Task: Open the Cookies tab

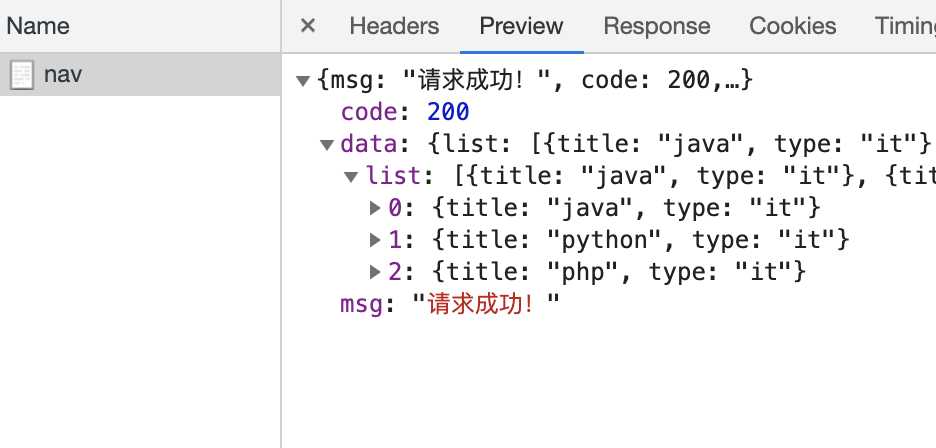Action: [792, 26]
